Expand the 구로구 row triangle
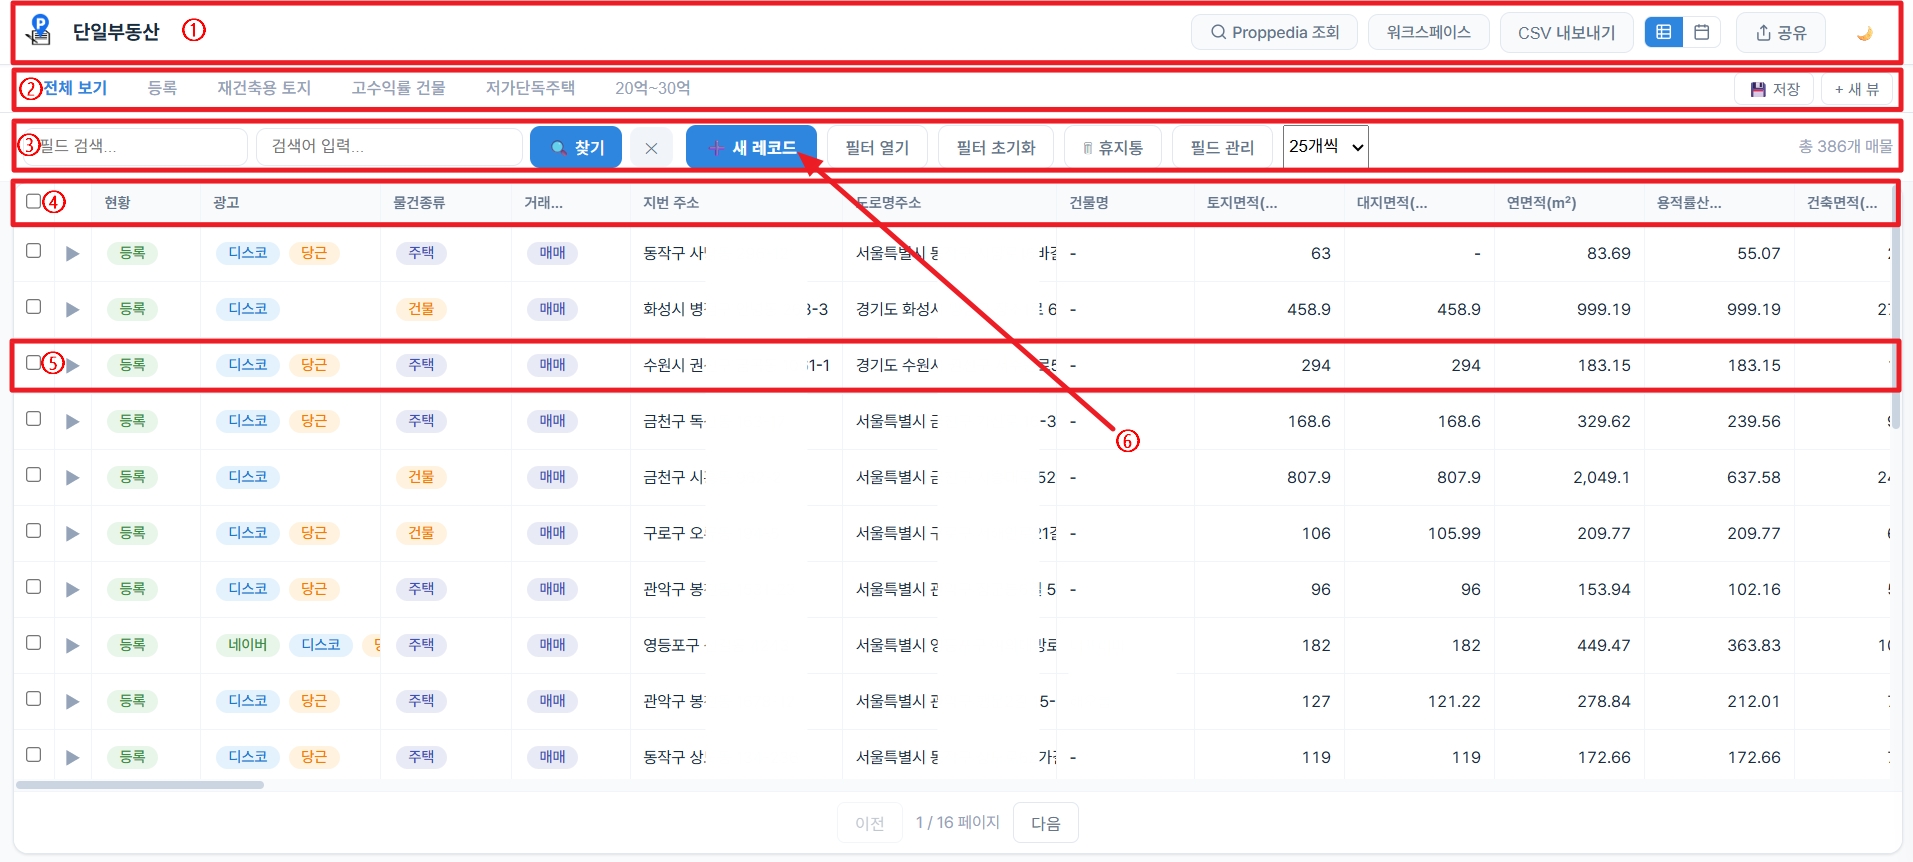This screenshot has width=1913, height=862. tap(72, 534)
